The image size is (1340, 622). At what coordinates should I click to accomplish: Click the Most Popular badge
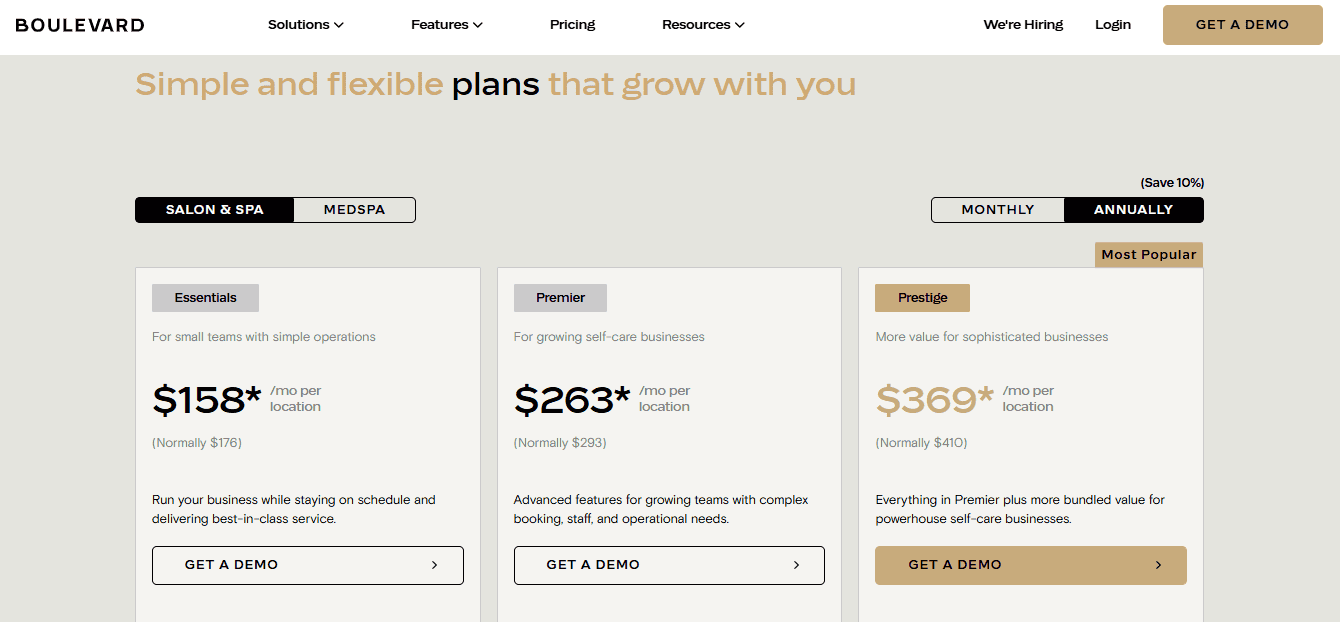coord(1148,254)
